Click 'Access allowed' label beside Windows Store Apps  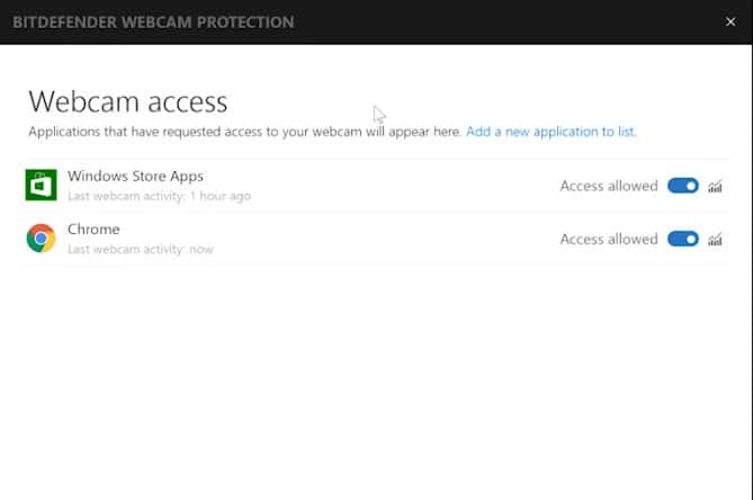pyautogui.click(x=608, y=186)
